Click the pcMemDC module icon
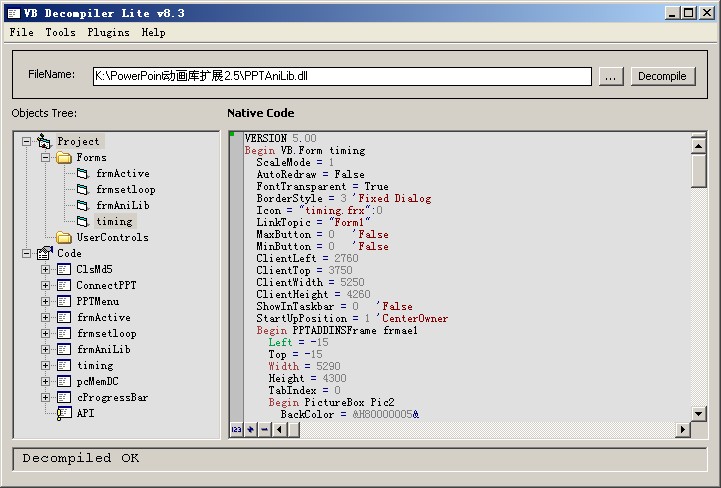Viewport: 721px width, 488px height. click(64, 381)
